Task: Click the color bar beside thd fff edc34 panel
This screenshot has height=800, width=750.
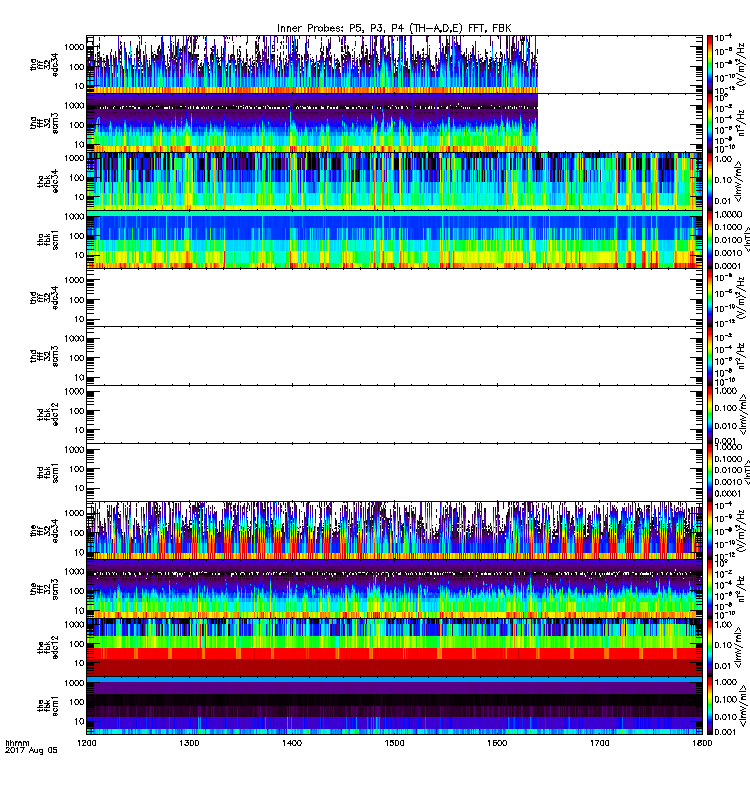Action: point(709,297)
